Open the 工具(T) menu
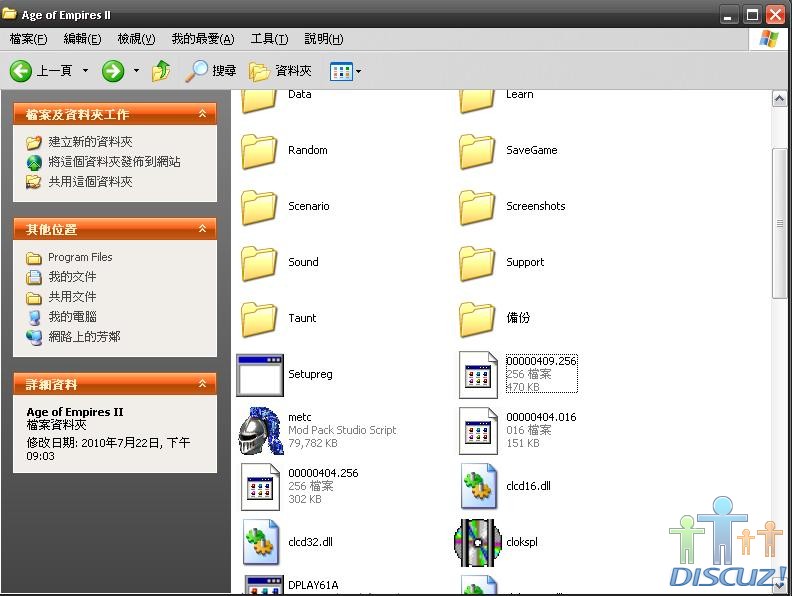Viewport: 792px width, 596px height. pos(269,39)
